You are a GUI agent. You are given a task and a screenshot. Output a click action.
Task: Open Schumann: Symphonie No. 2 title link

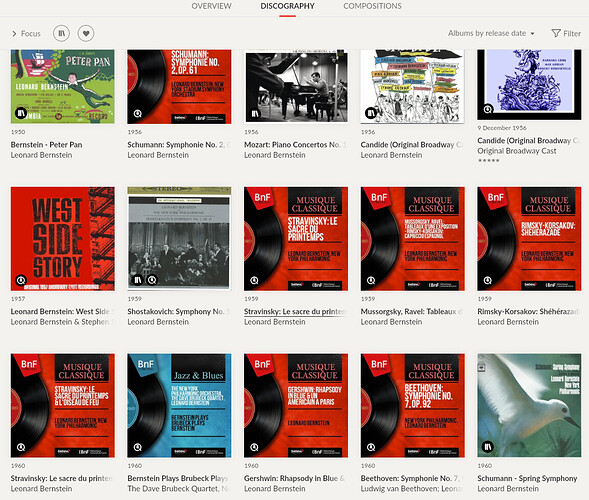pos(179,145)
